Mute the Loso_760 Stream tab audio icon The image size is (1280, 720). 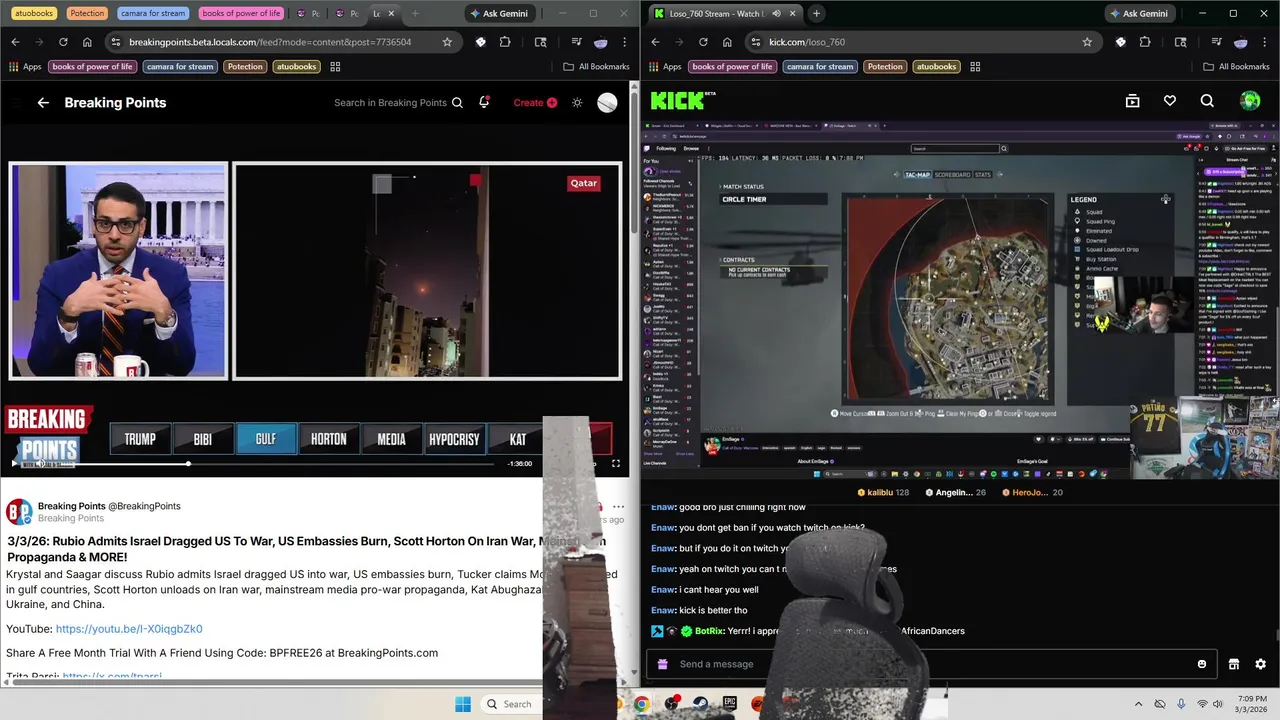pyautogui.click(x=776, y=13)
